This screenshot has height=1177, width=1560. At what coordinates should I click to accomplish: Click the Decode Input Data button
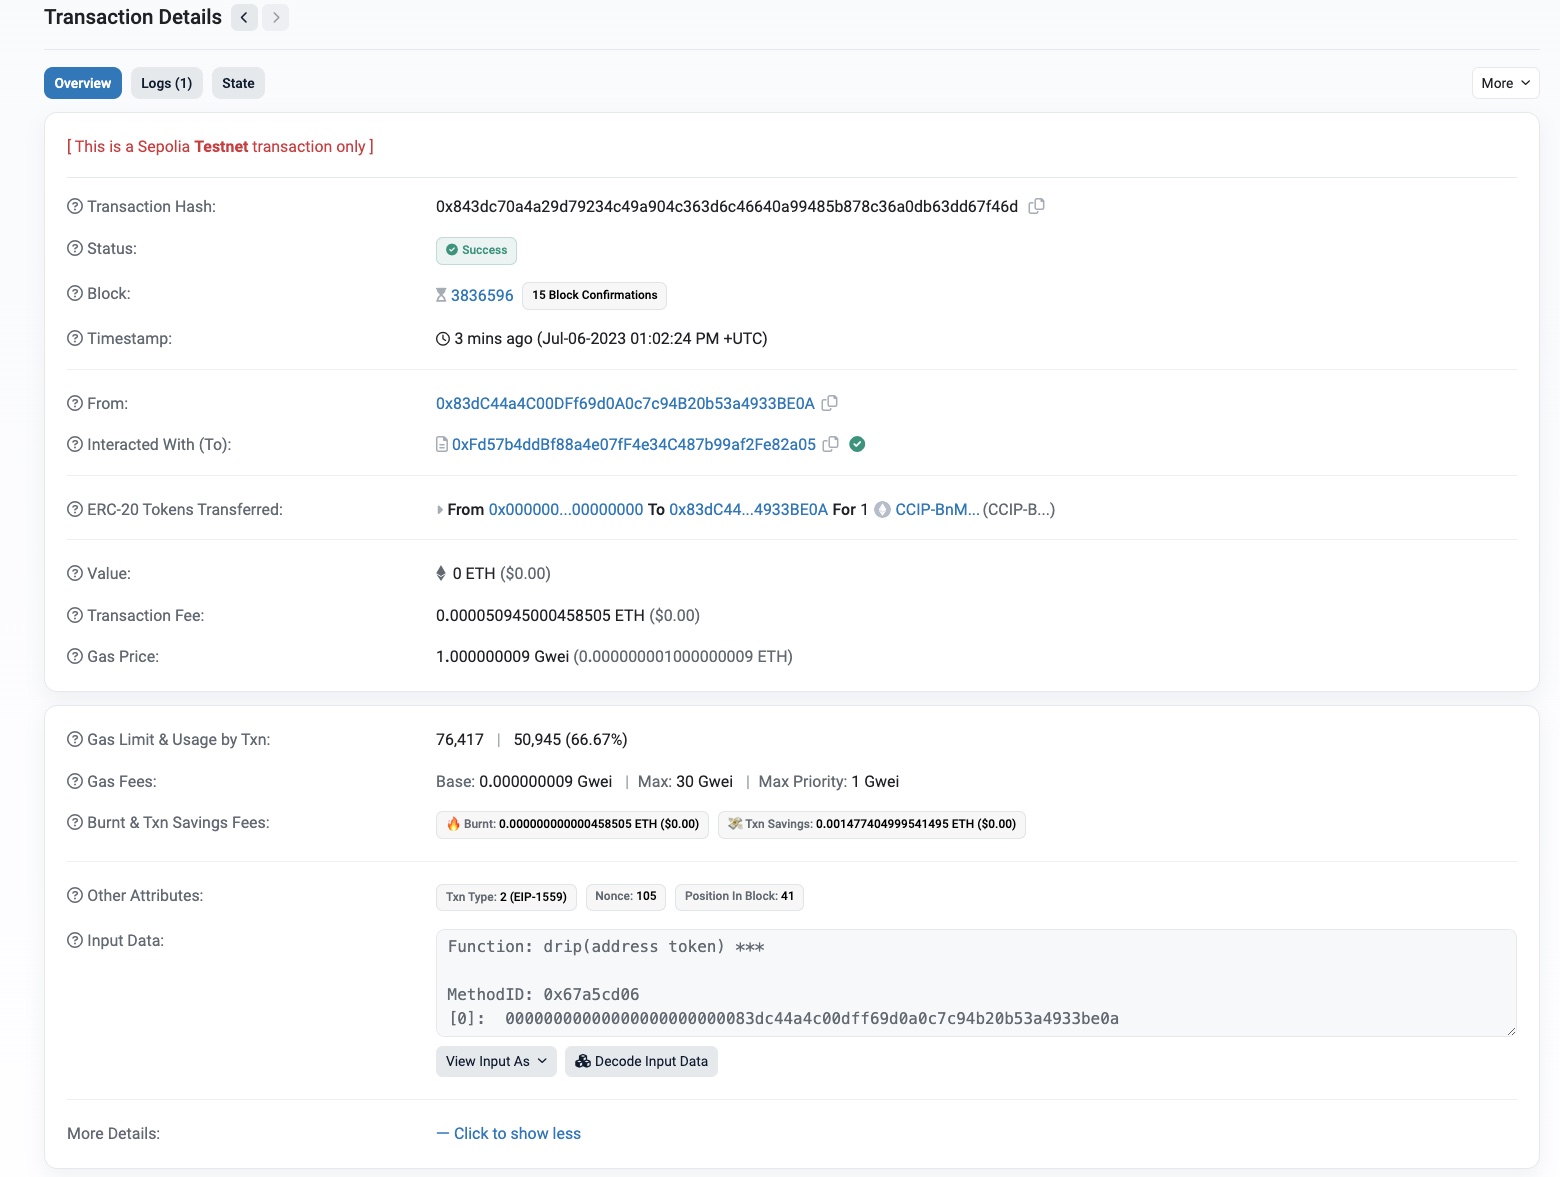coord(641,1061)
